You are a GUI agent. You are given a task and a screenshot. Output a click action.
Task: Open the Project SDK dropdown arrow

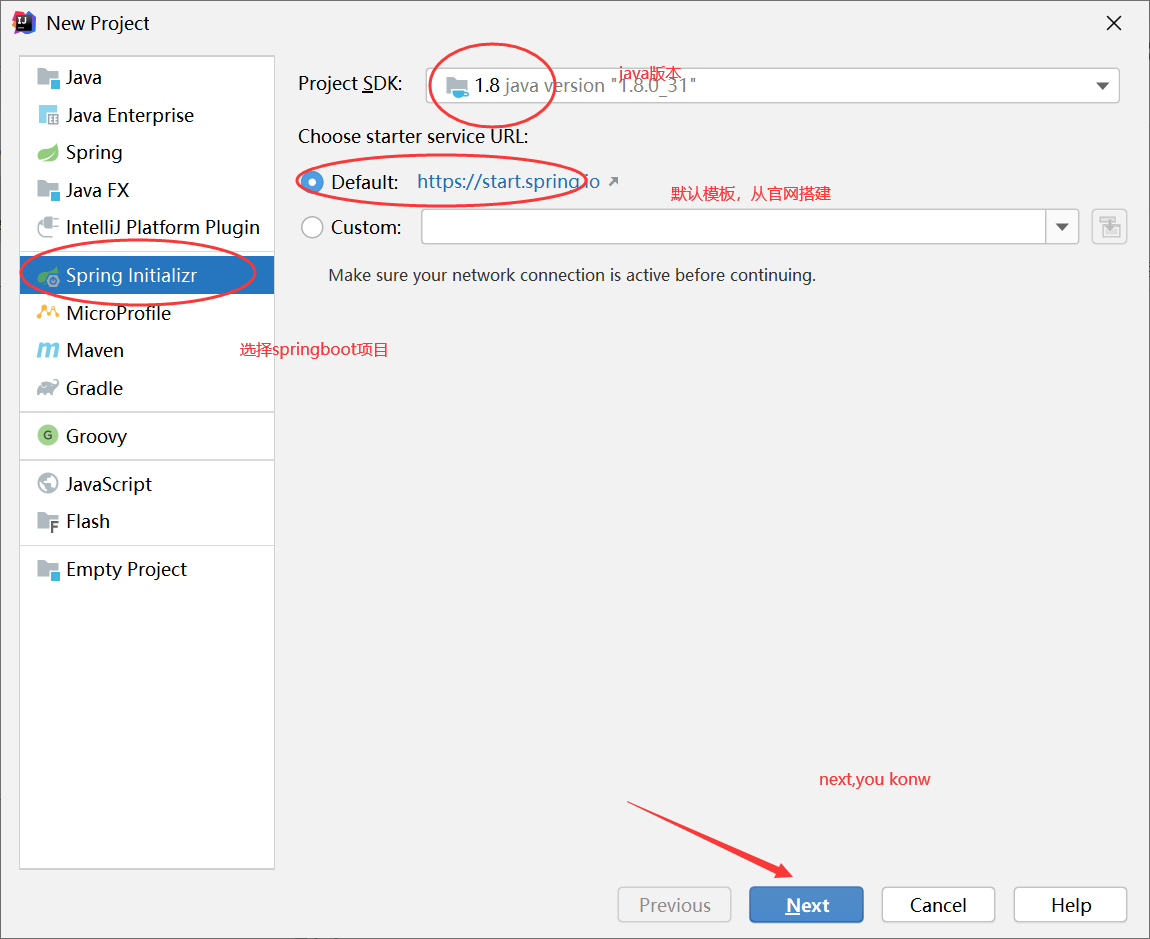(1102, 86)
